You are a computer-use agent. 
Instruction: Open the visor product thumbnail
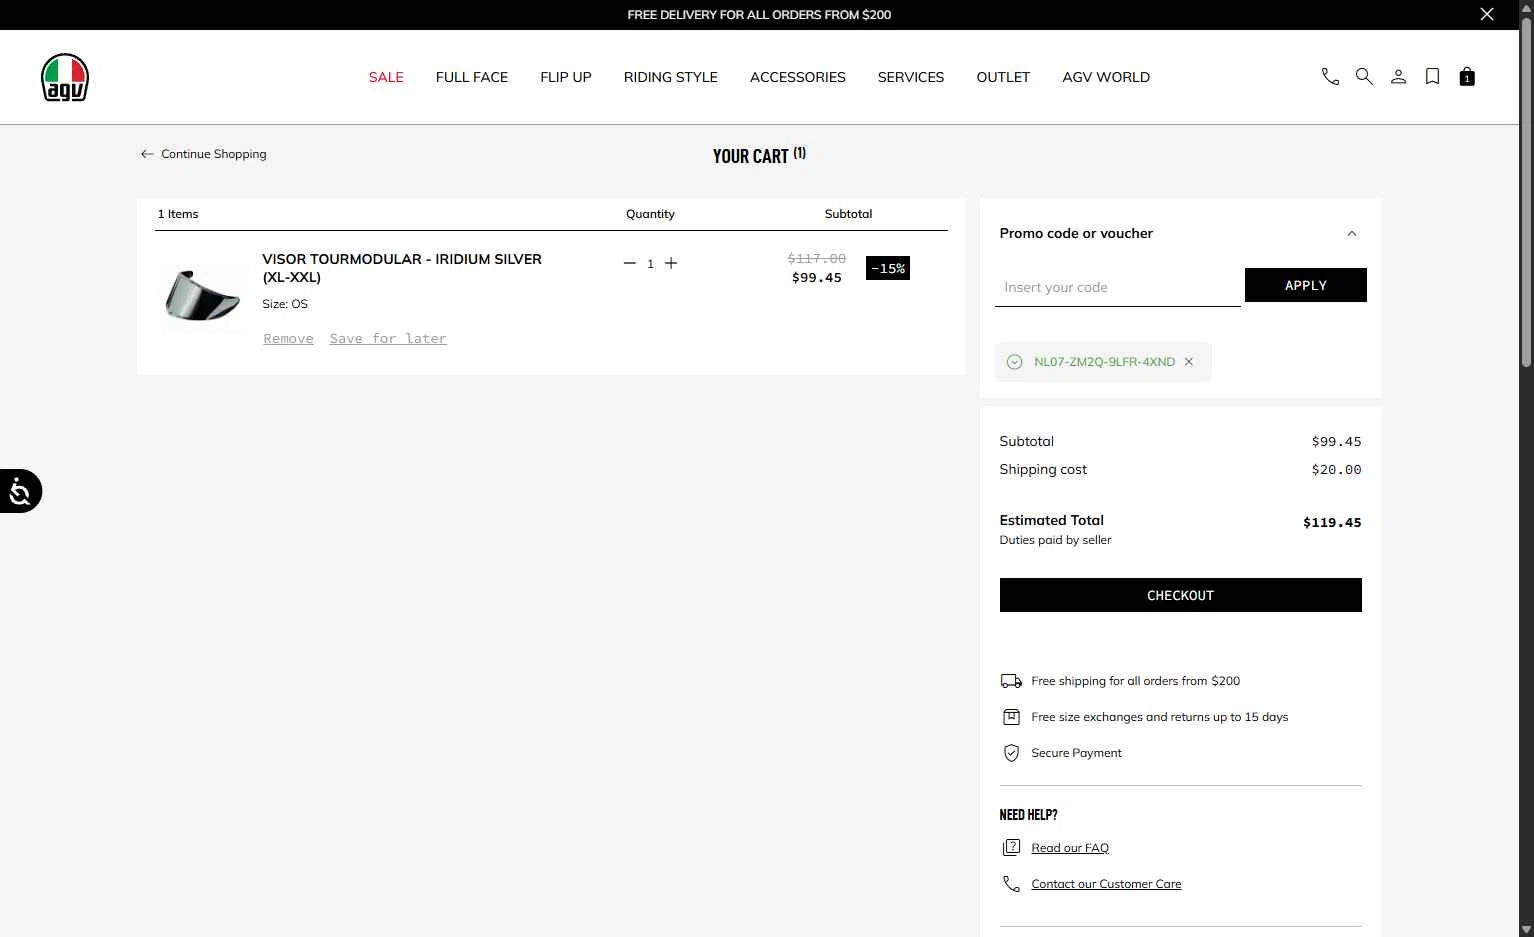coord(202,296)
